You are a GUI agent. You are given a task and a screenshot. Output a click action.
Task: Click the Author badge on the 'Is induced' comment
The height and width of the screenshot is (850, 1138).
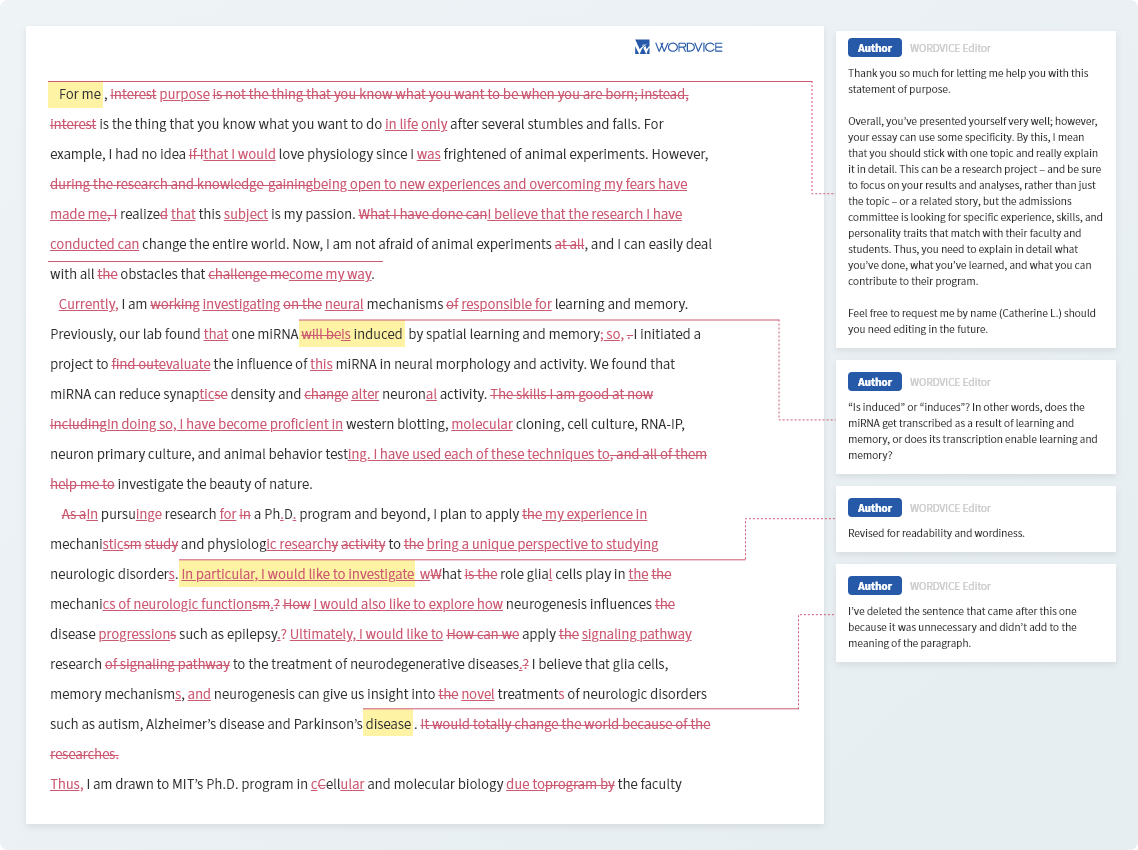pos(874,381)
